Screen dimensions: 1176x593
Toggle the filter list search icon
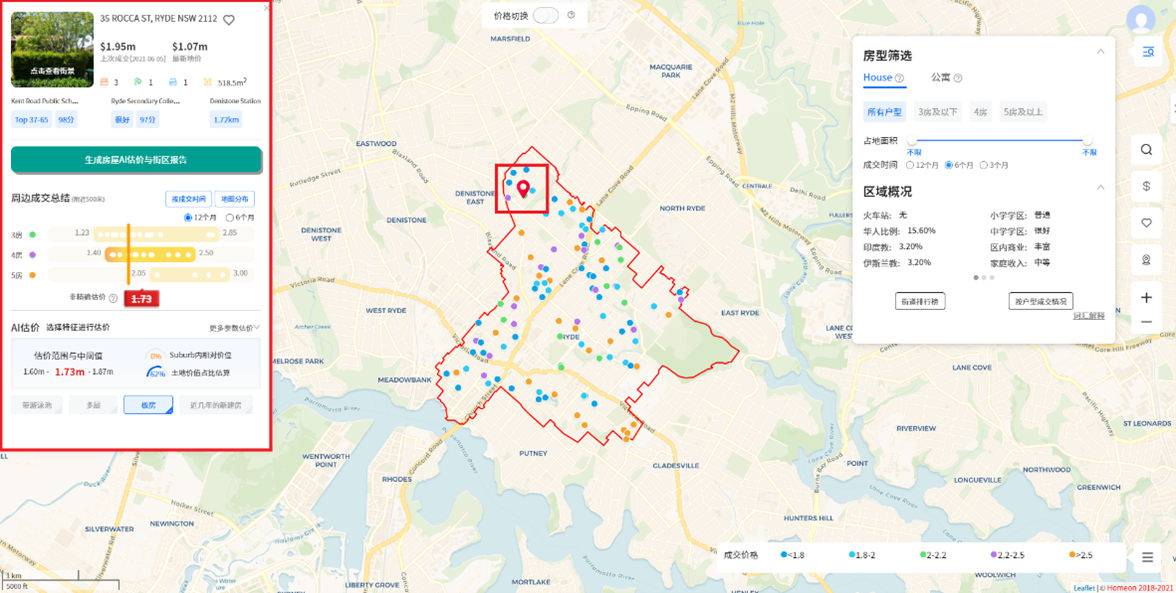pos(1147,52)
